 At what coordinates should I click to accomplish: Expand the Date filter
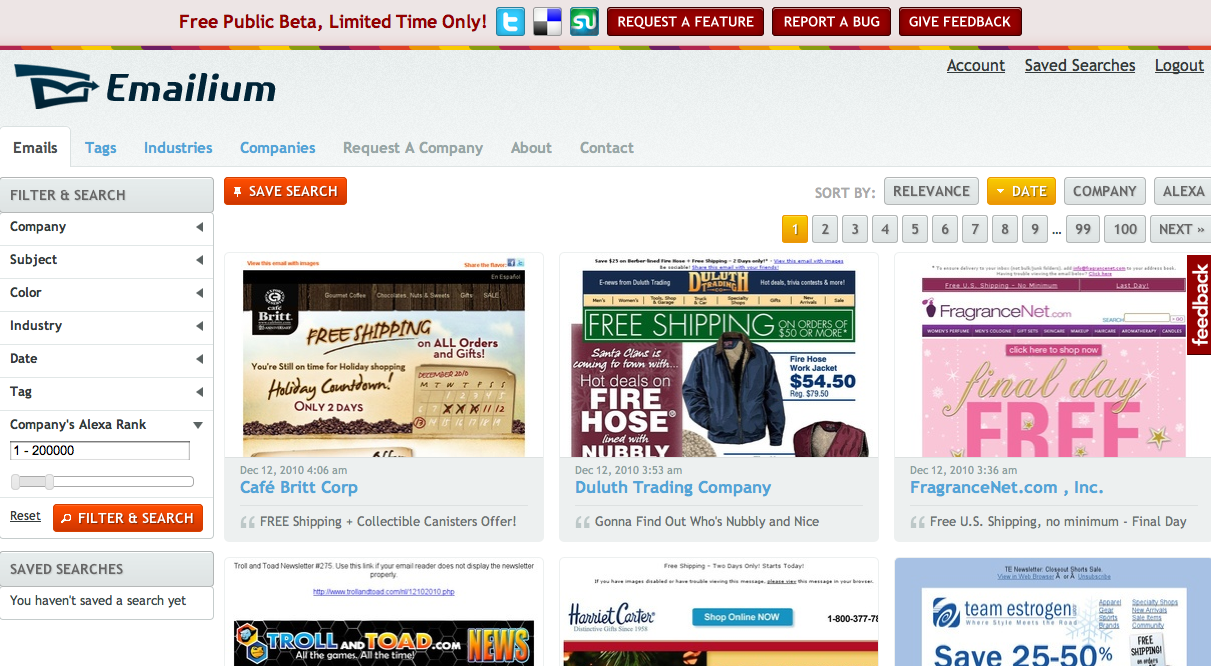pos(107,359)
